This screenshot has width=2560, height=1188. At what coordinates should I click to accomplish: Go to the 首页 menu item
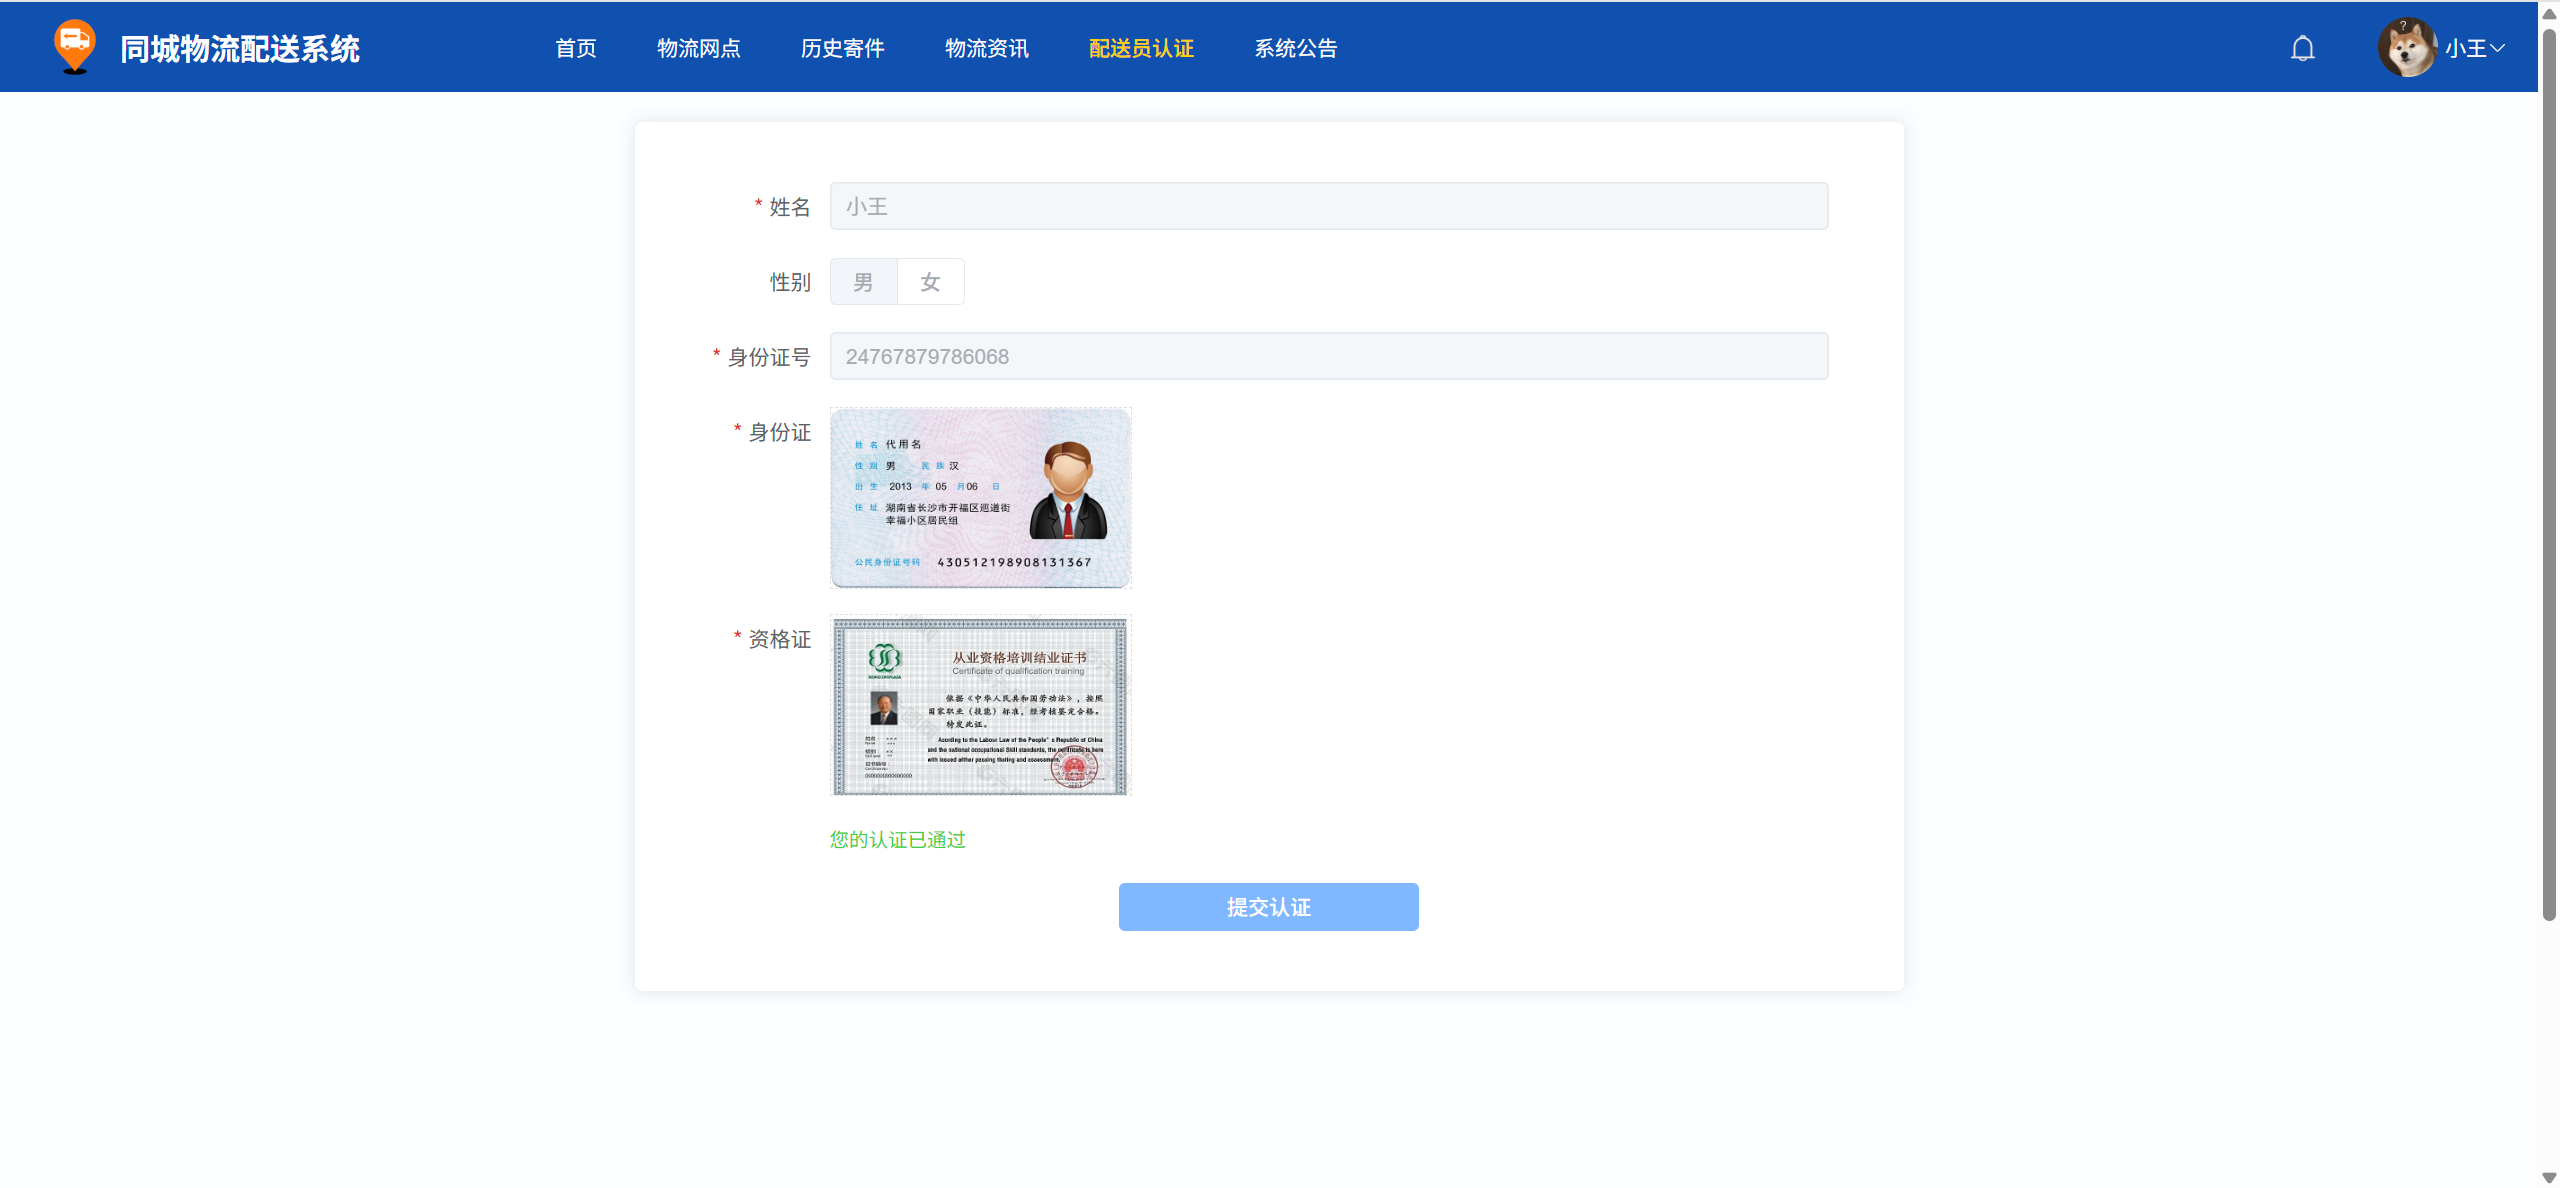pyautogui.click(x=576, y=48)
